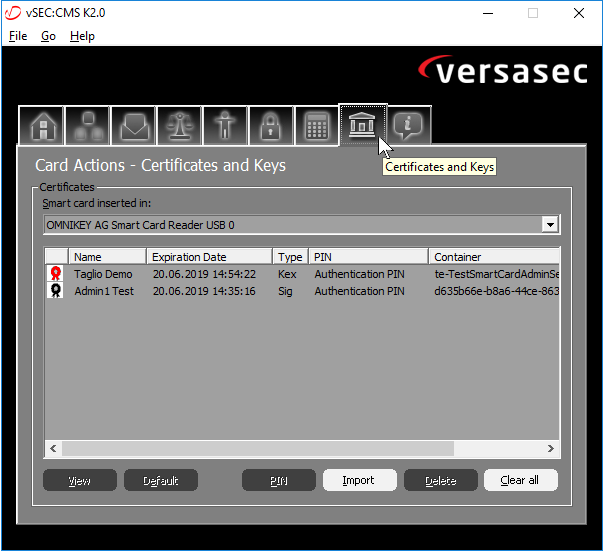Viewport: 603px width, 551px height.
Task: Open the File menu
Action: (18, 36)
